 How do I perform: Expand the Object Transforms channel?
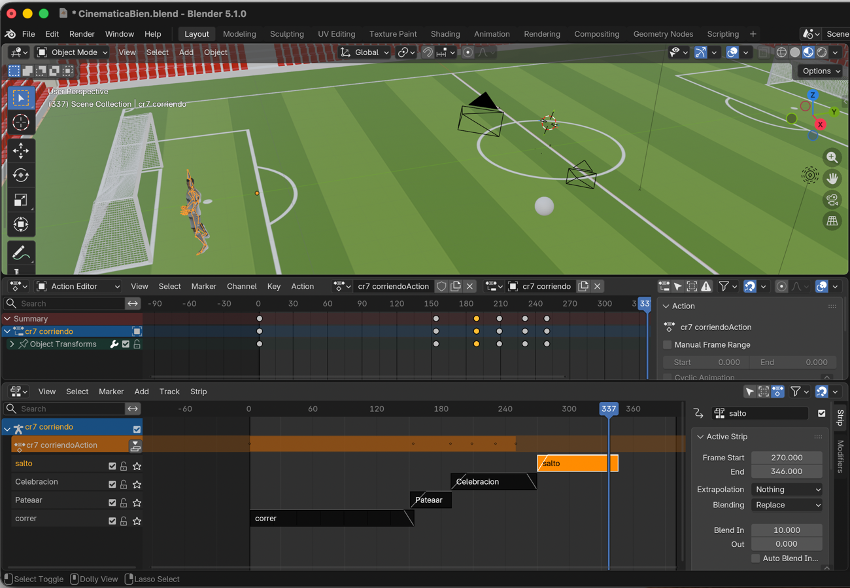pos(12,345)
